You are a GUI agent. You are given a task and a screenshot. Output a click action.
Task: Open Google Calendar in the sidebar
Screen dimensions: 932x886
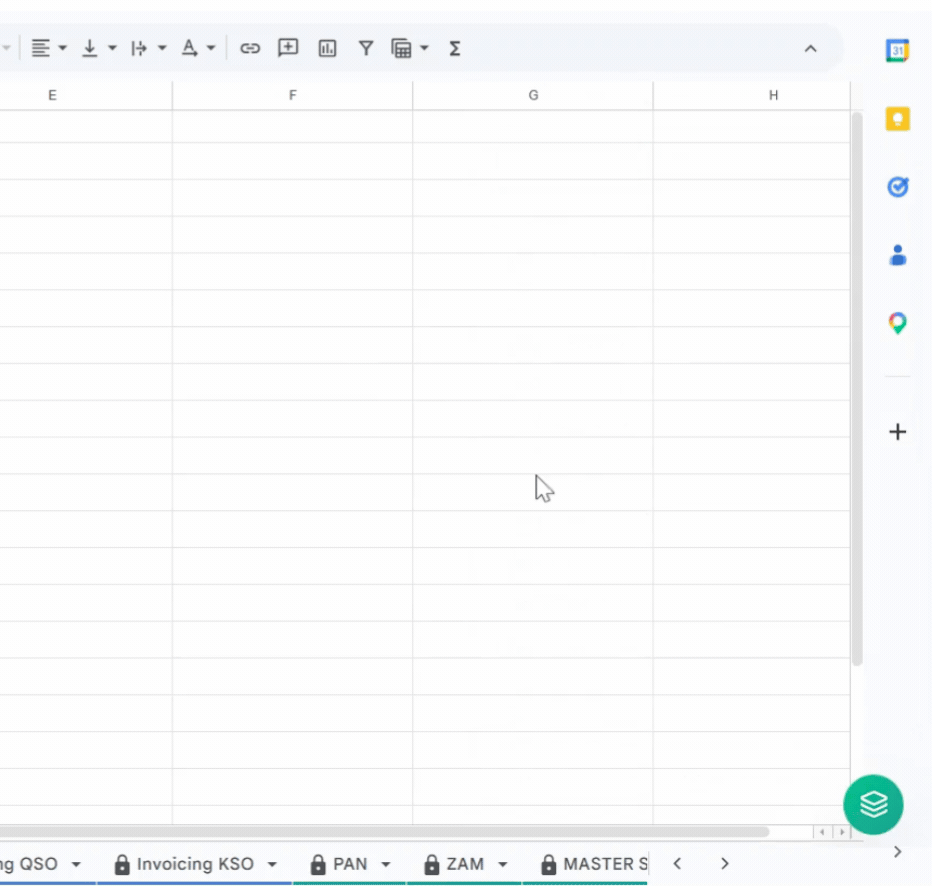tap(897, 49)
